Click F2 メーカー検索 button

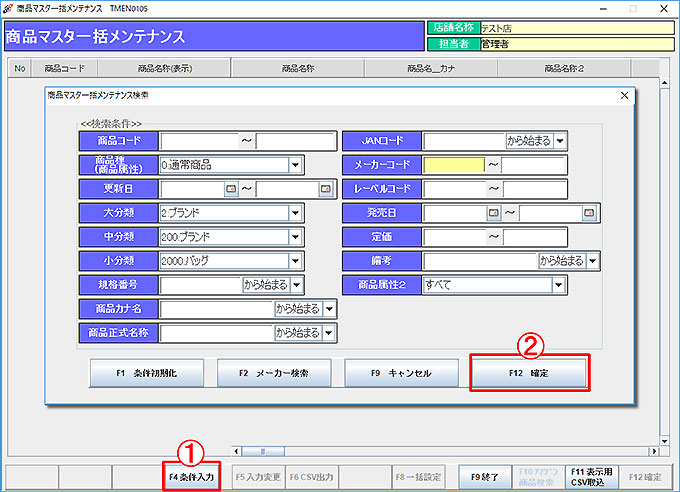tap(274, 373)
